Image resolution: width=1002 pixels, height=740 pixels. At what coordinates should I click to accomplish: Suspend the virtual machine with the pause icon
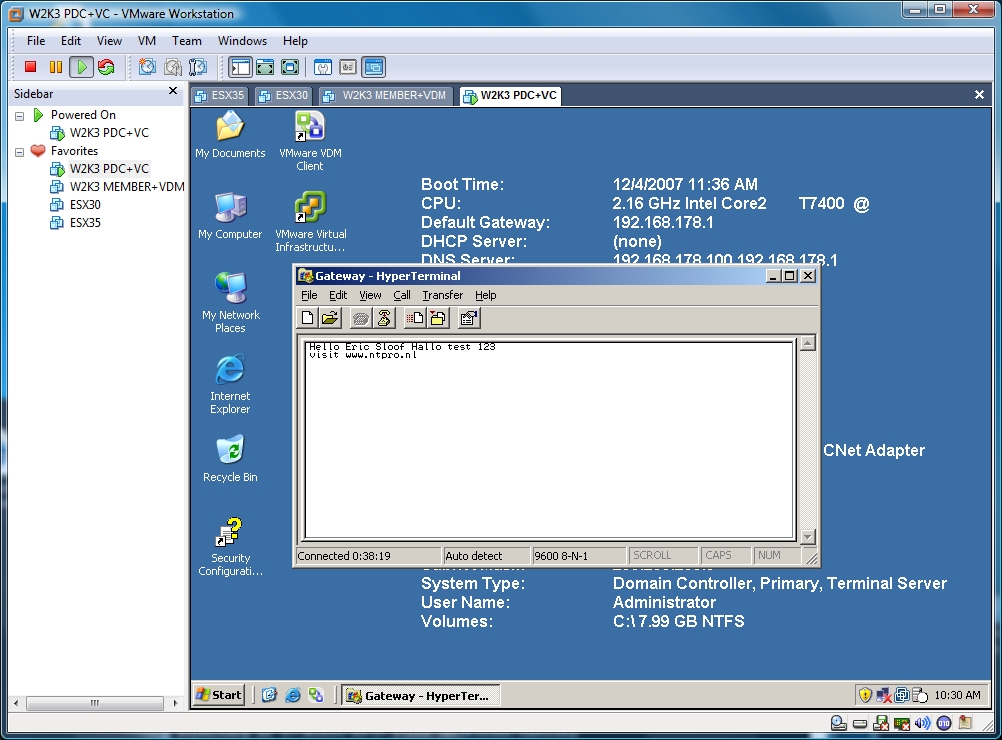[56, 66]
